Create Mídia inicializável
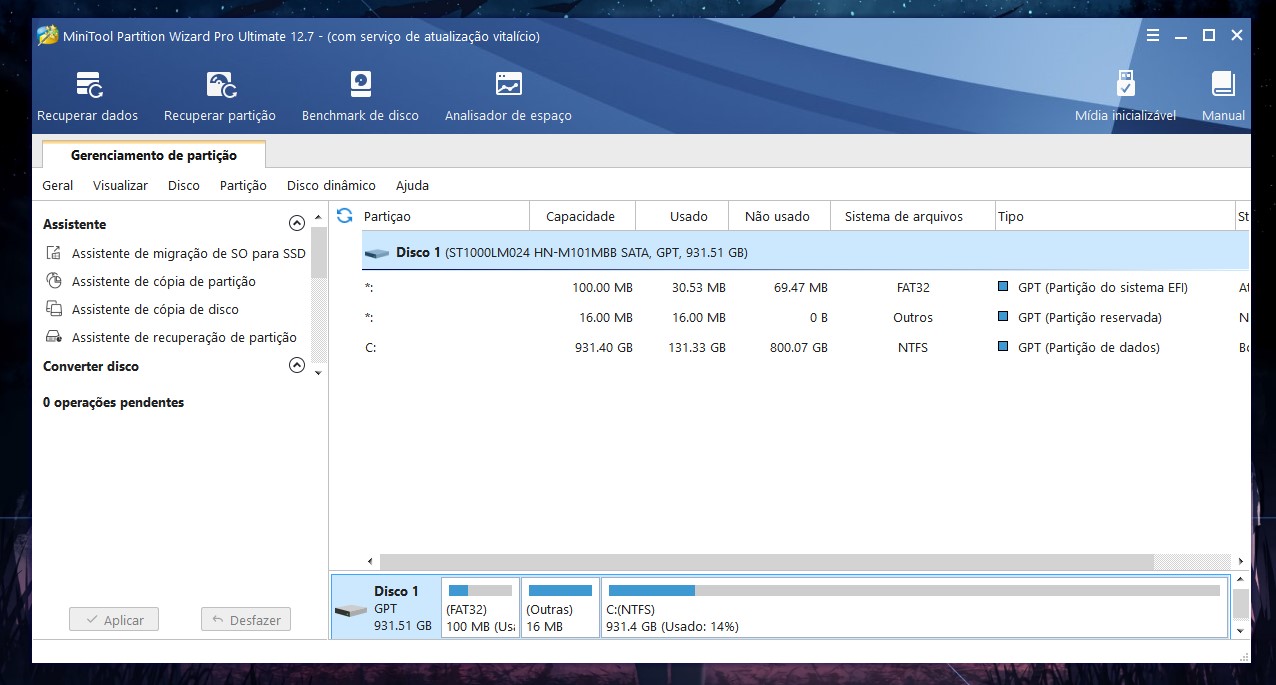The height and width of the screenshot is (685, 1276). click(x=1125, y=97)
